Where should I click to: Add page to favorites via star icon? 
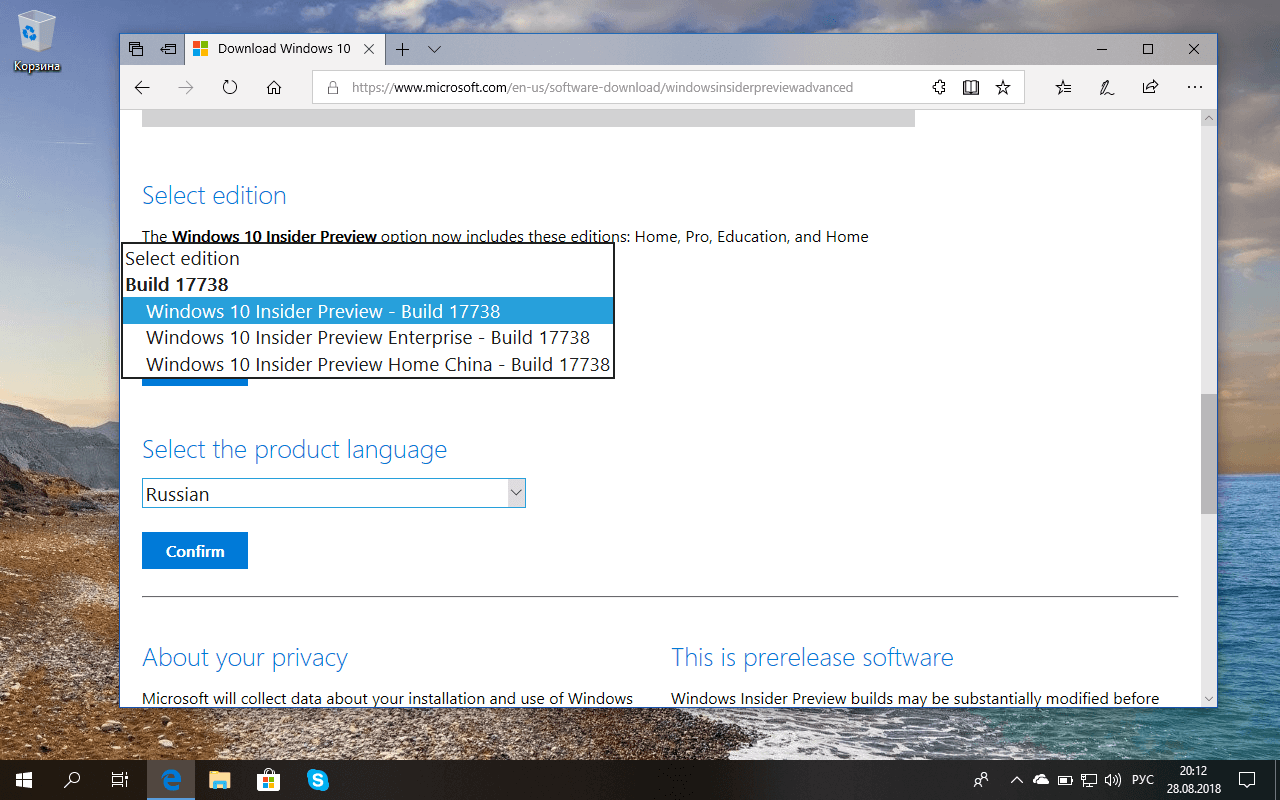1003,87
